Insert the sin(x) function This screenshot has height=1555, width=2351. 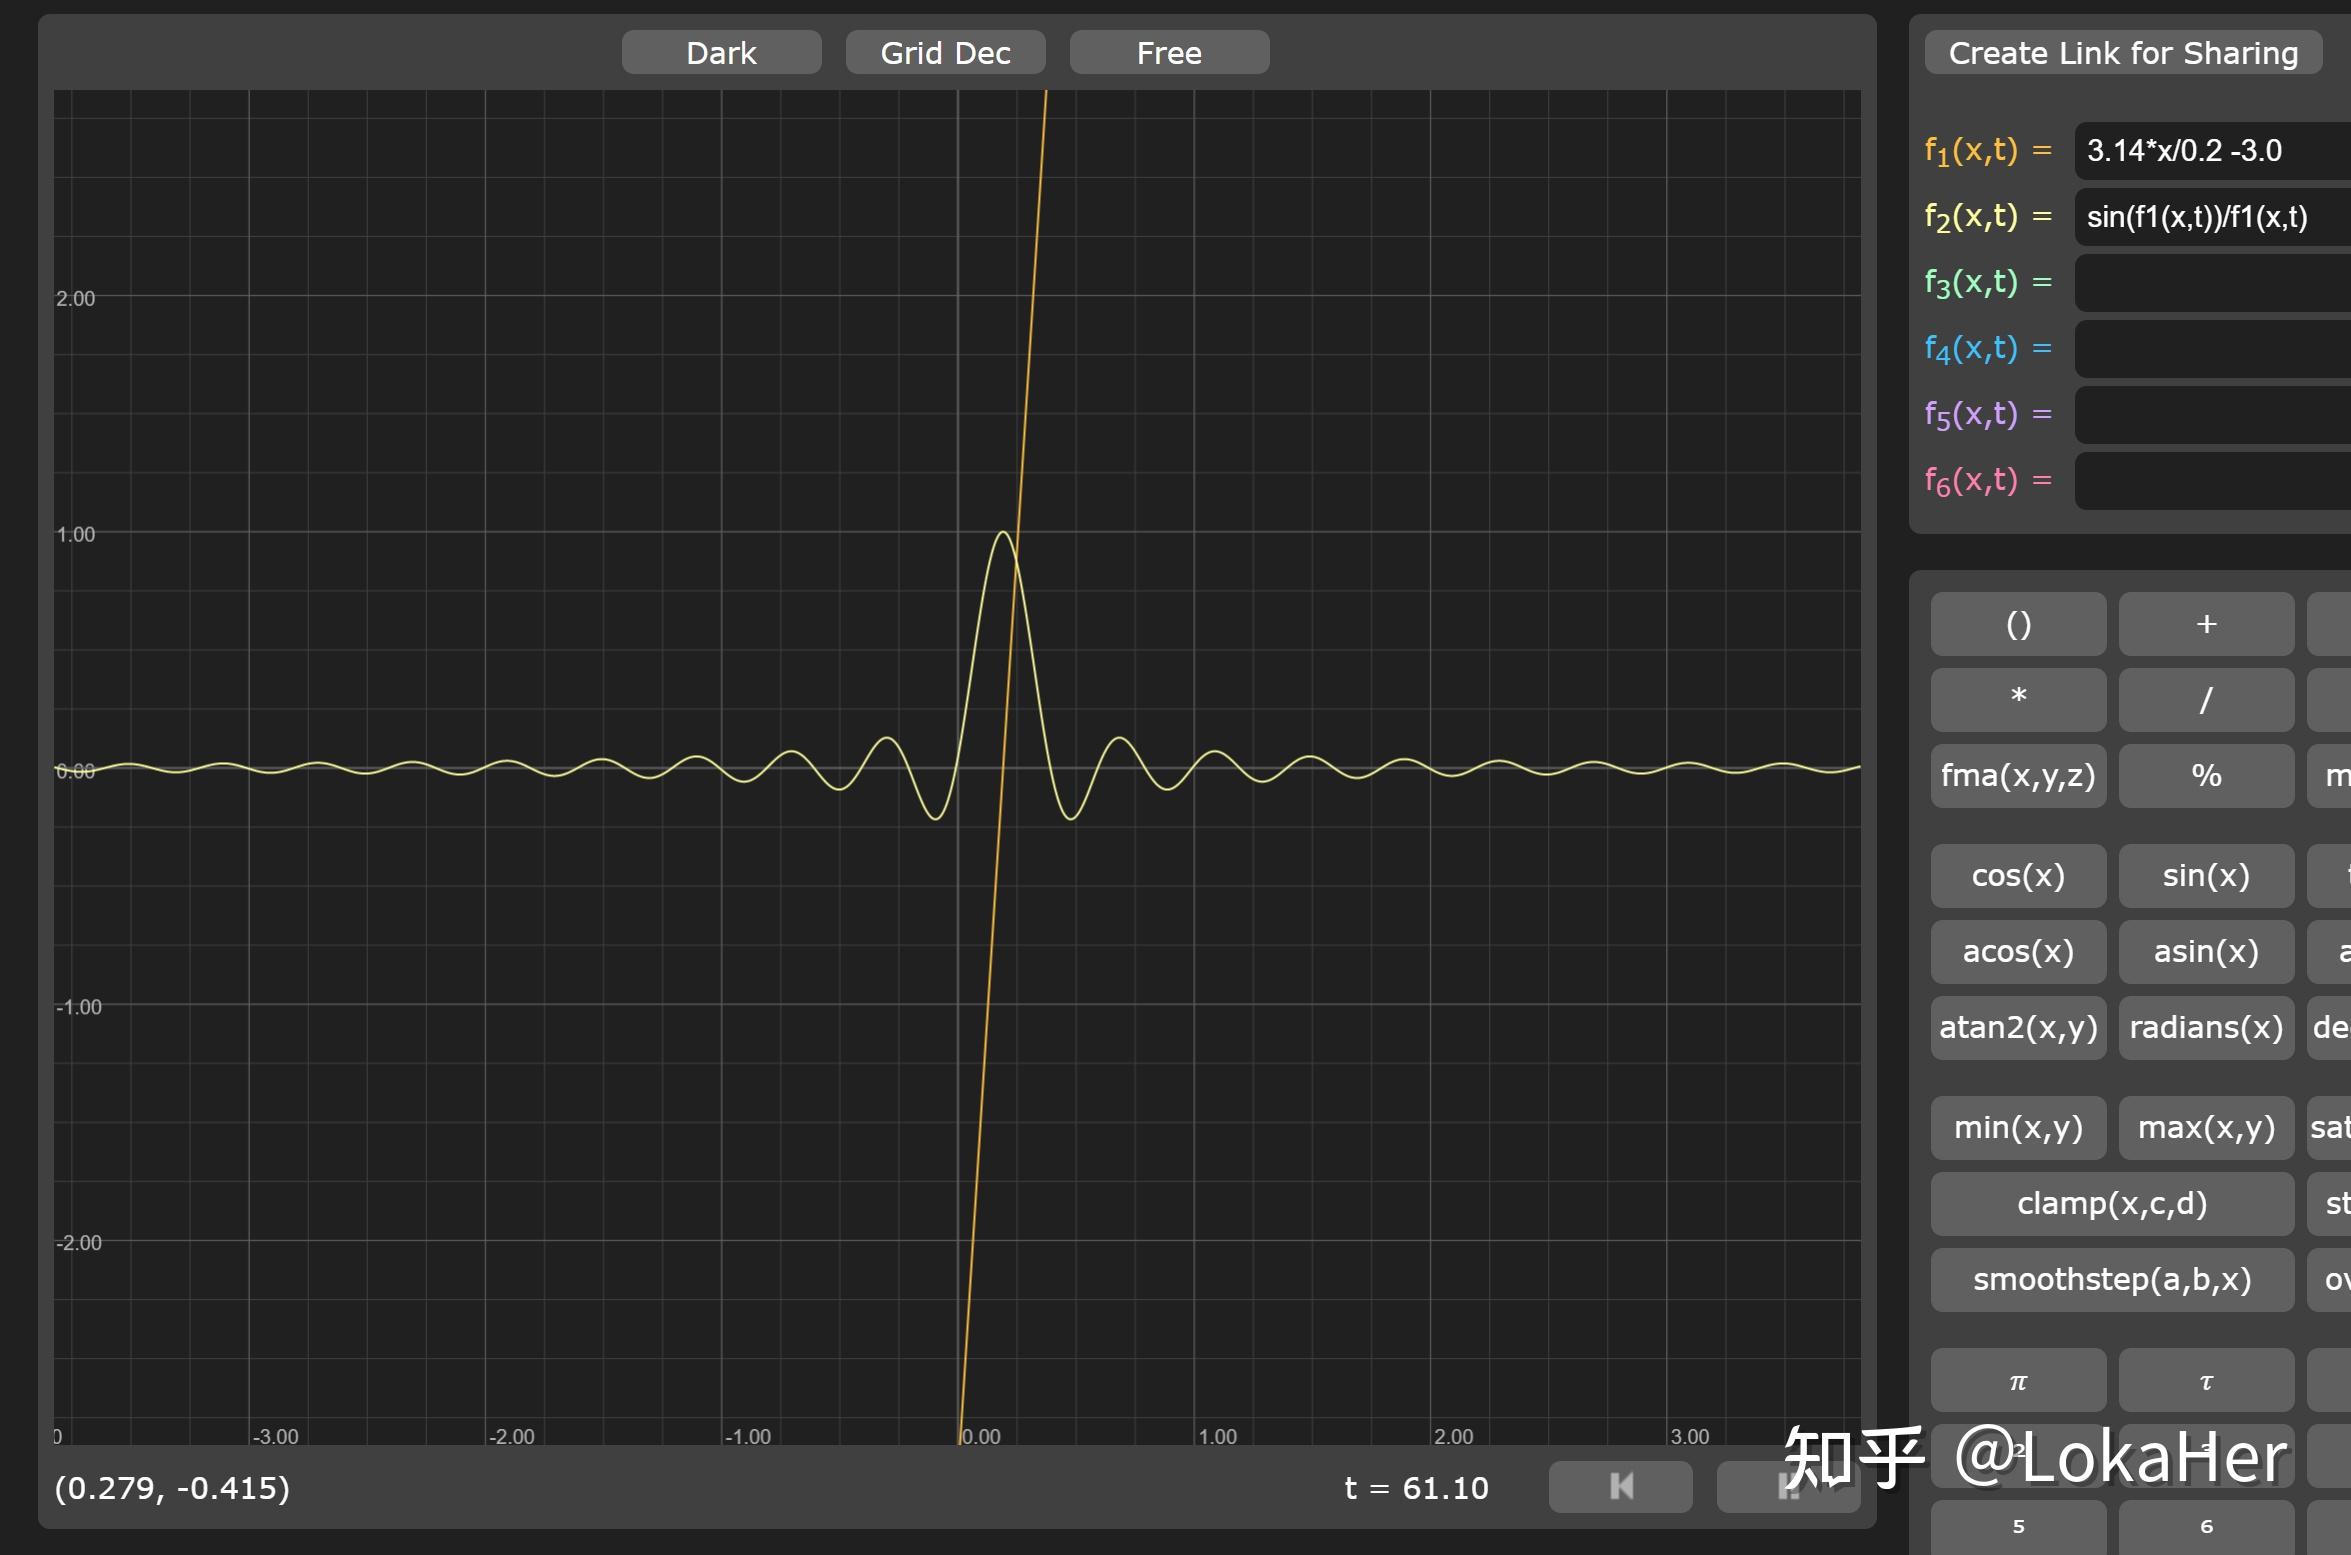(x=2205, y=876)
